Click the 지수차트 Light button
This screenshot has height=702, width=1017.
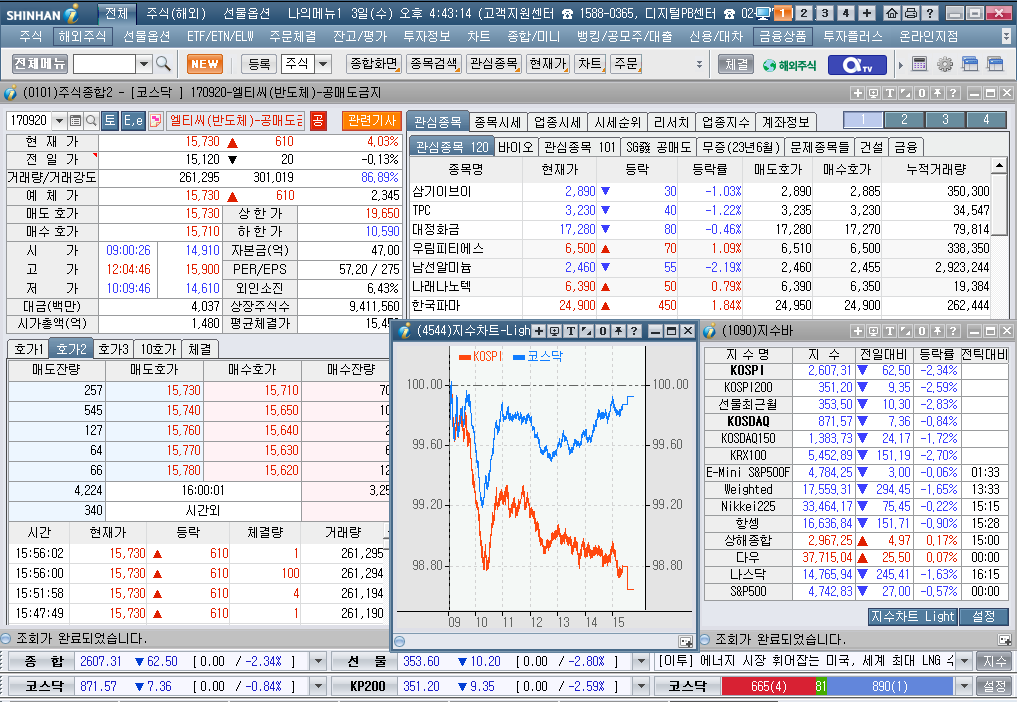pos(912,616)
